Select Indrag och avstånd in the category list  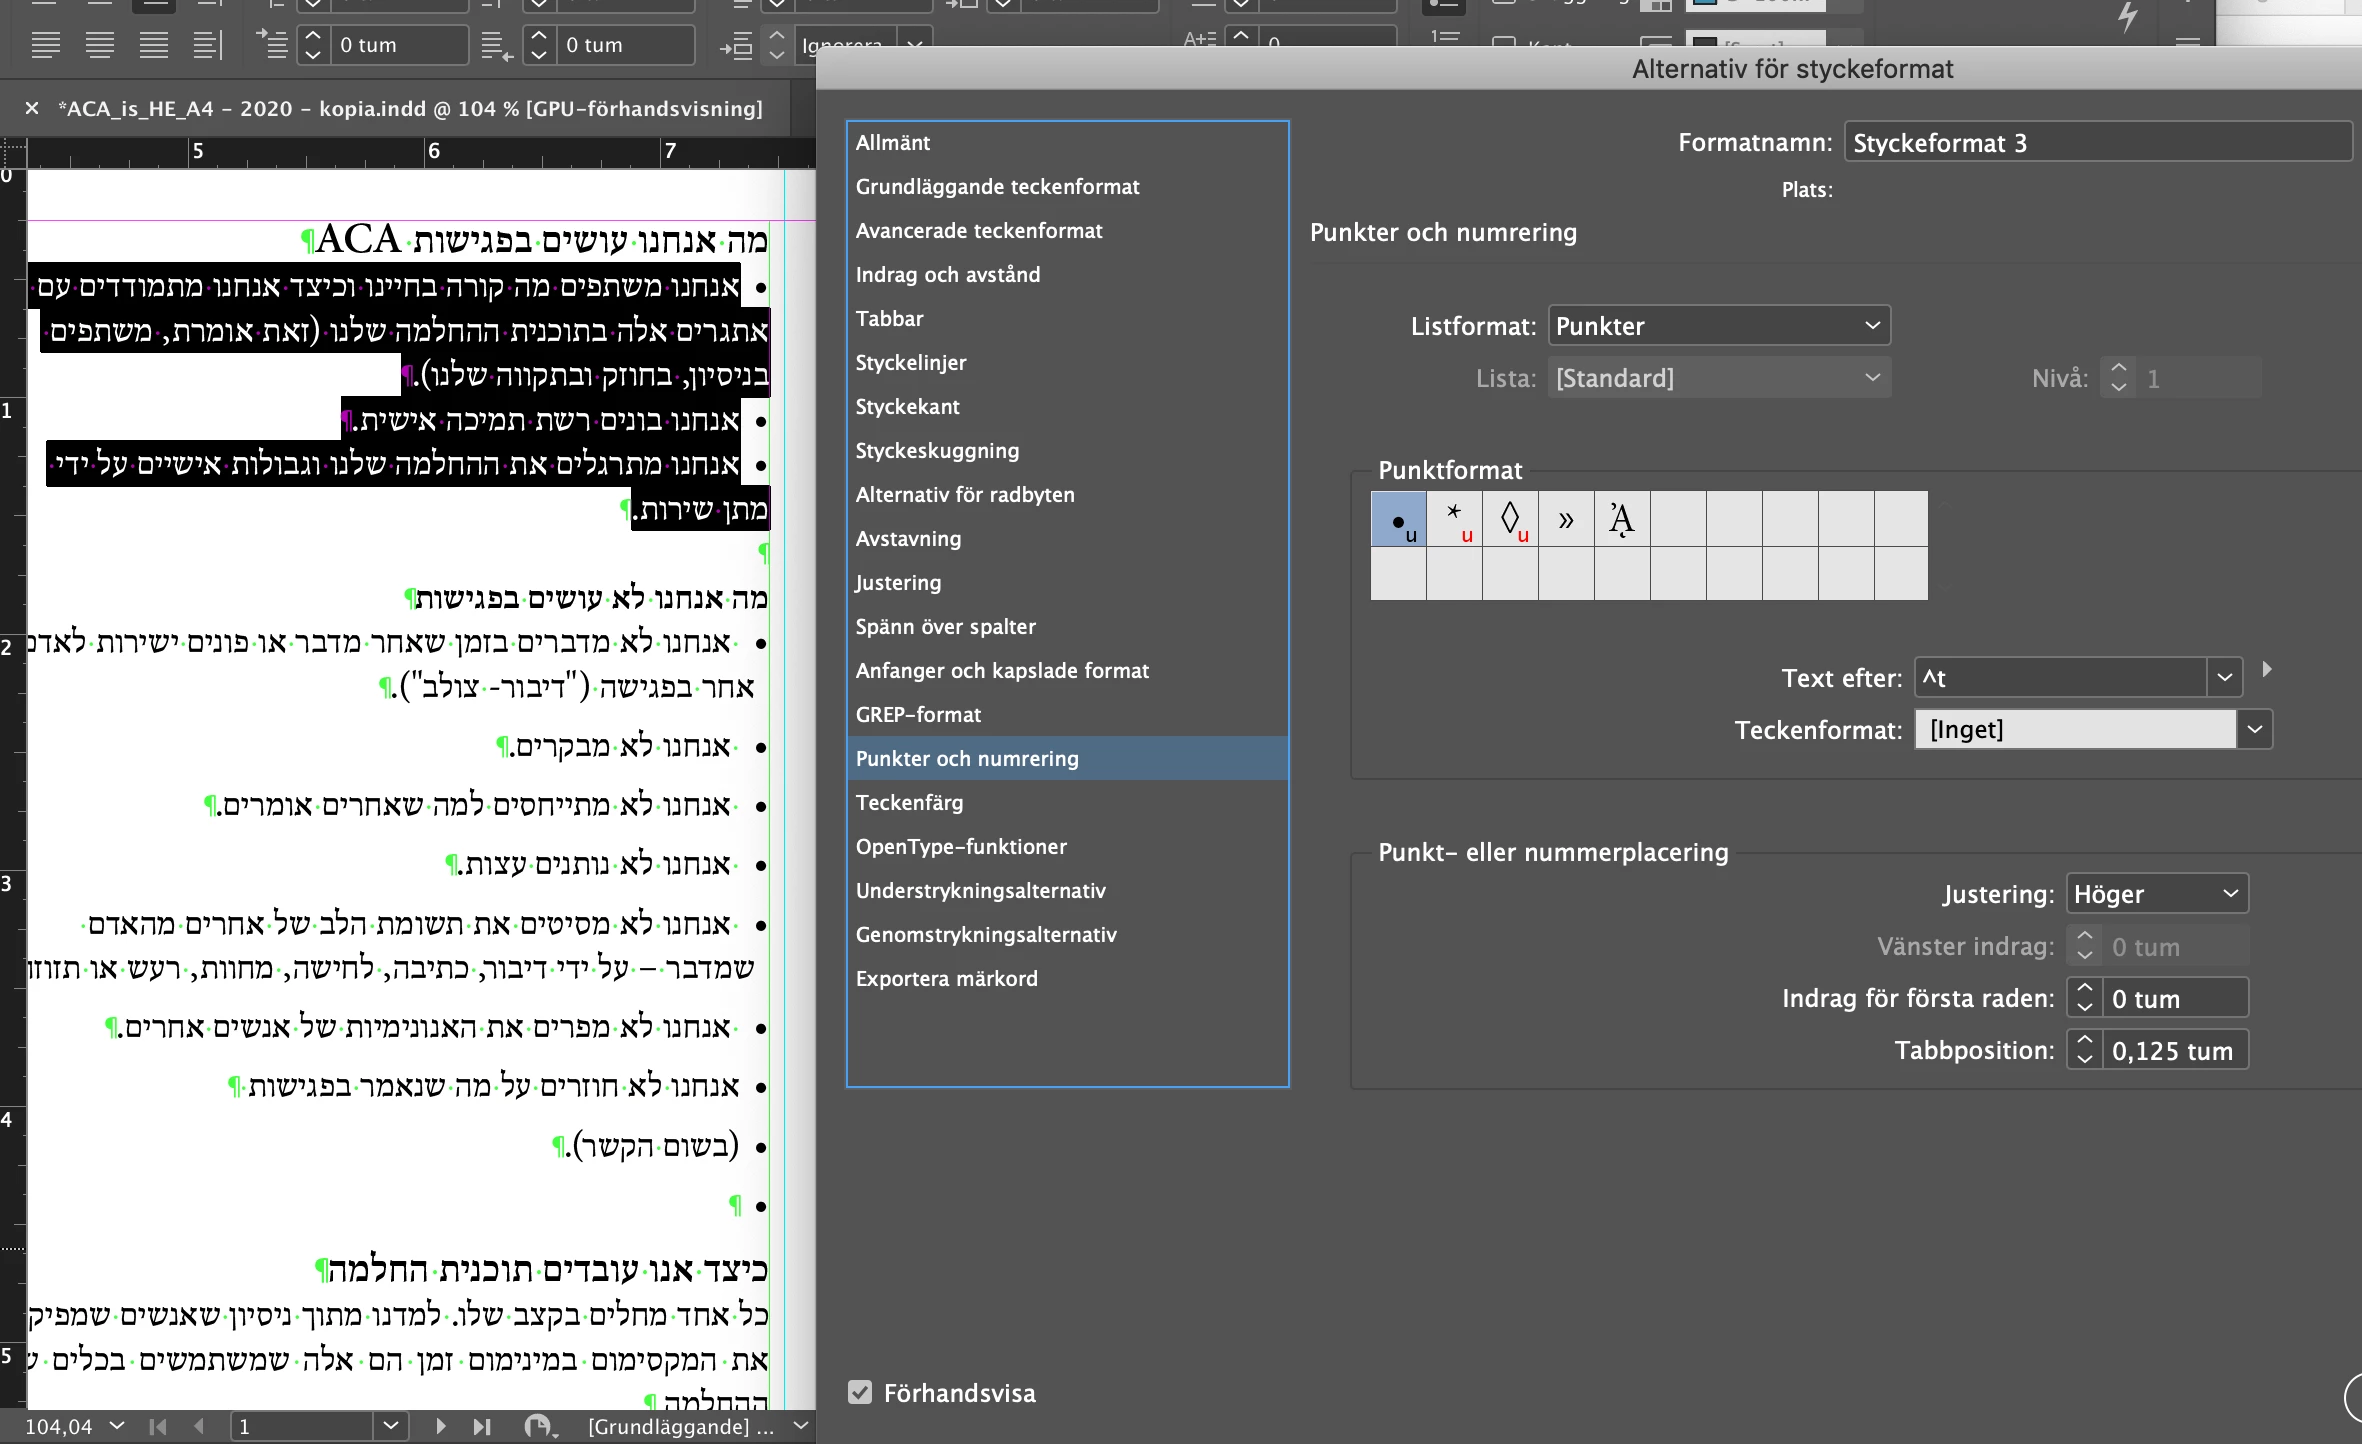click(947, 274)
